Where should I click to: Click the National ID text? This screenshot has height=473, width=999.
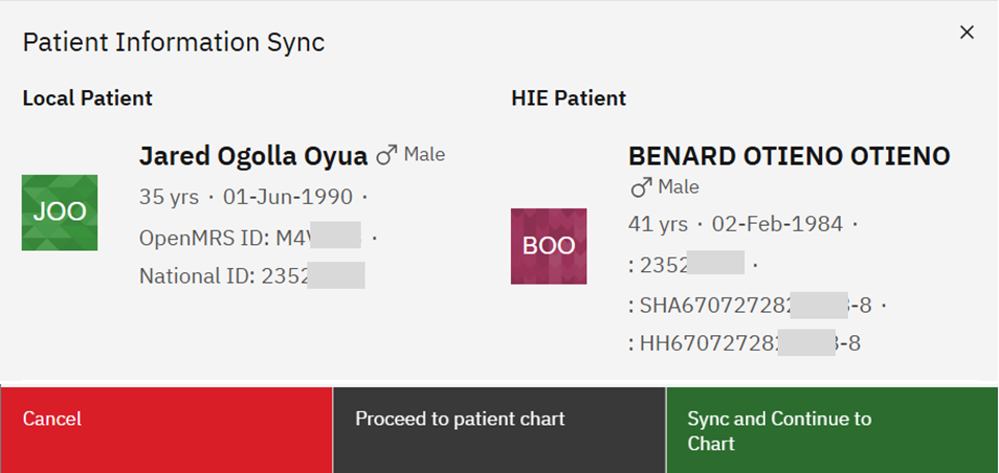tap(252, 276)
